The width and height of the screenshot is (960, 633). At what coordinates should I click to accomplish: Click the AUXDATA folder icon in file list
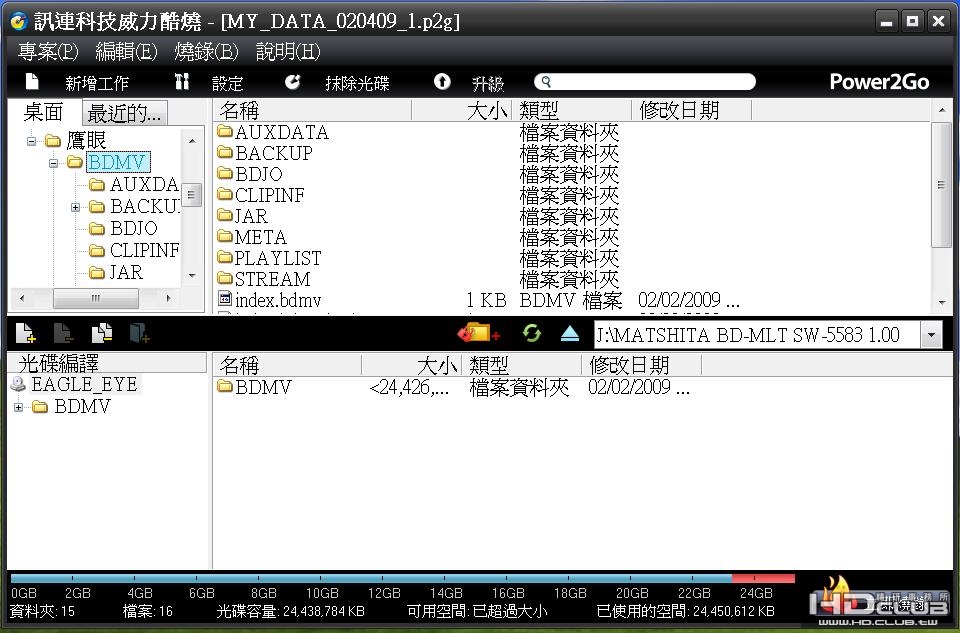point(225,131)
